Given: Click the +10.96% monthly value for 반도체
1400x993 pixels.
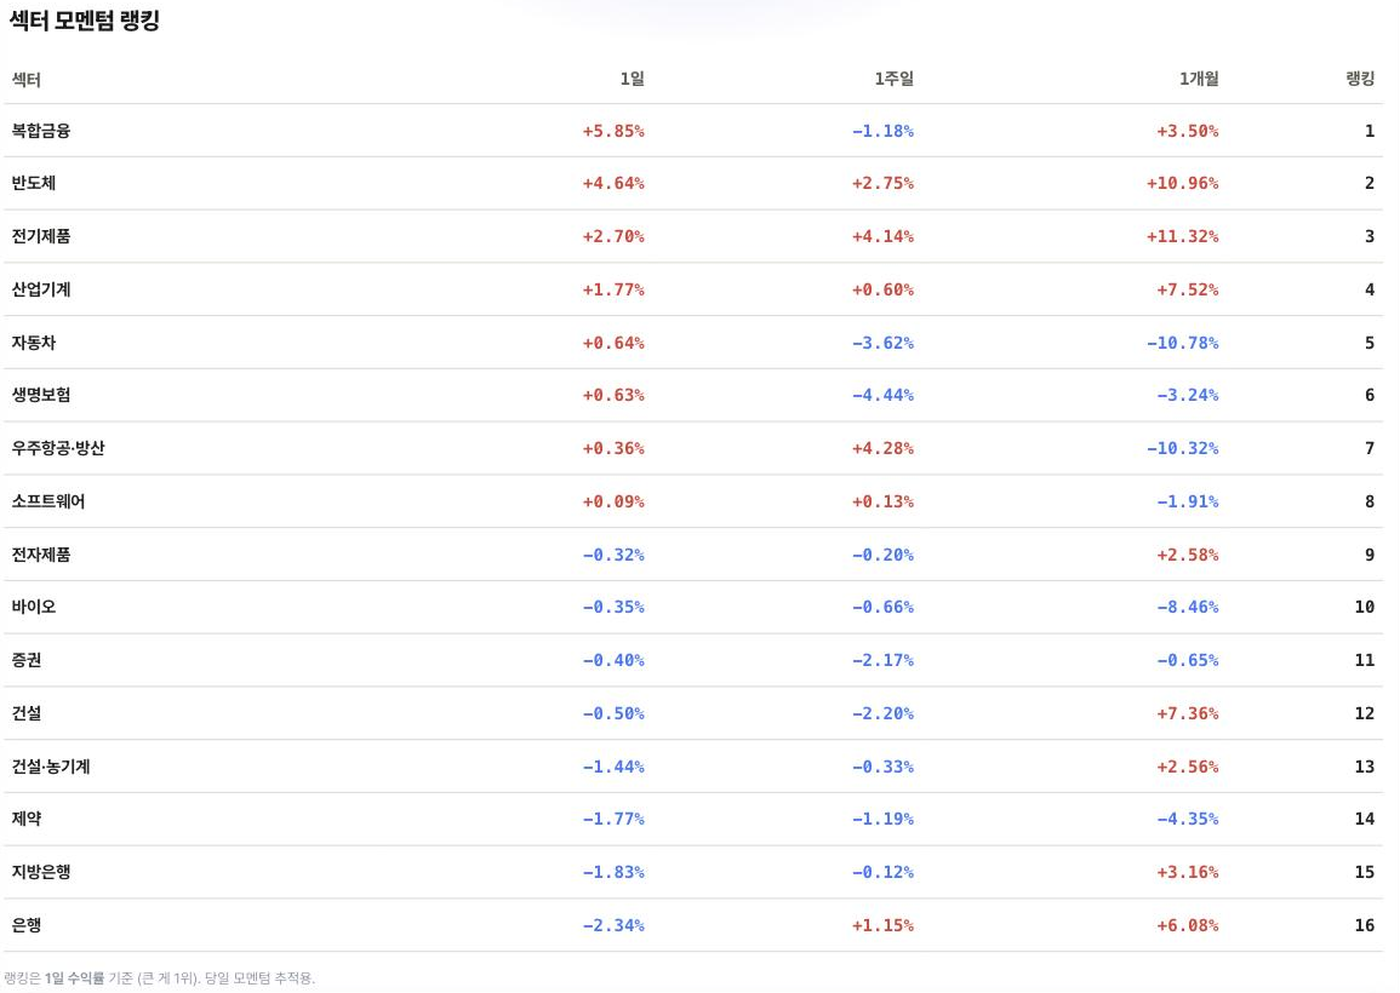Looking at the screenshot, I should (x=1182, y=183).
